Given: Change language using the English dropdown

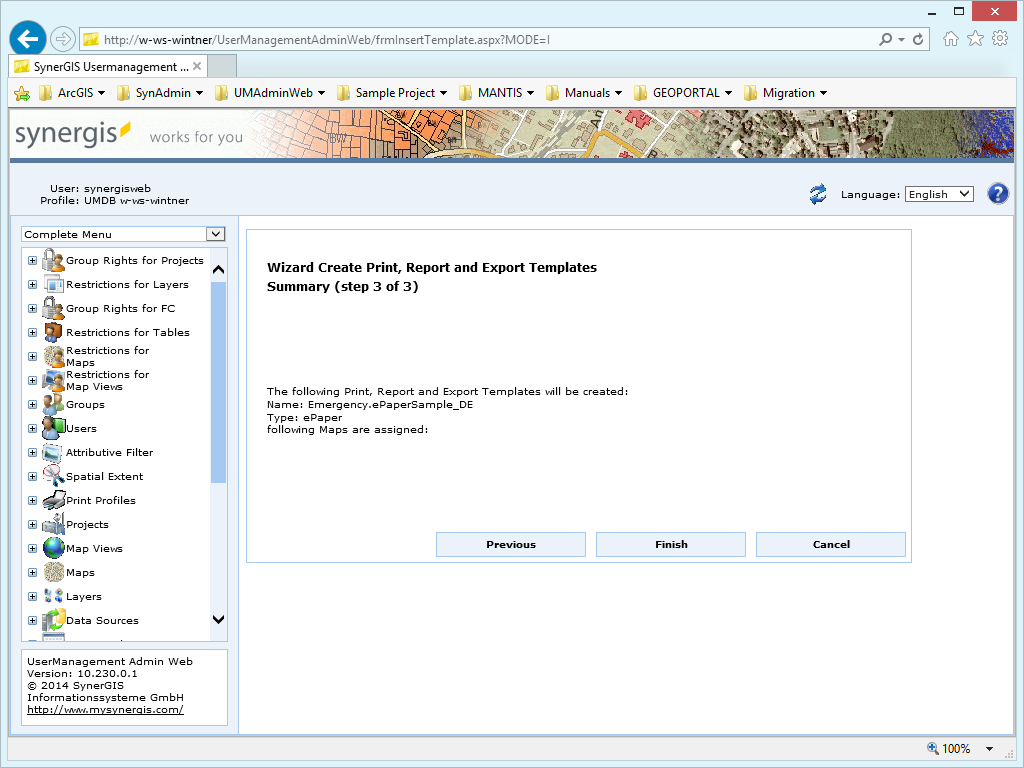Looking at the screenshot, I should (938, 194).
